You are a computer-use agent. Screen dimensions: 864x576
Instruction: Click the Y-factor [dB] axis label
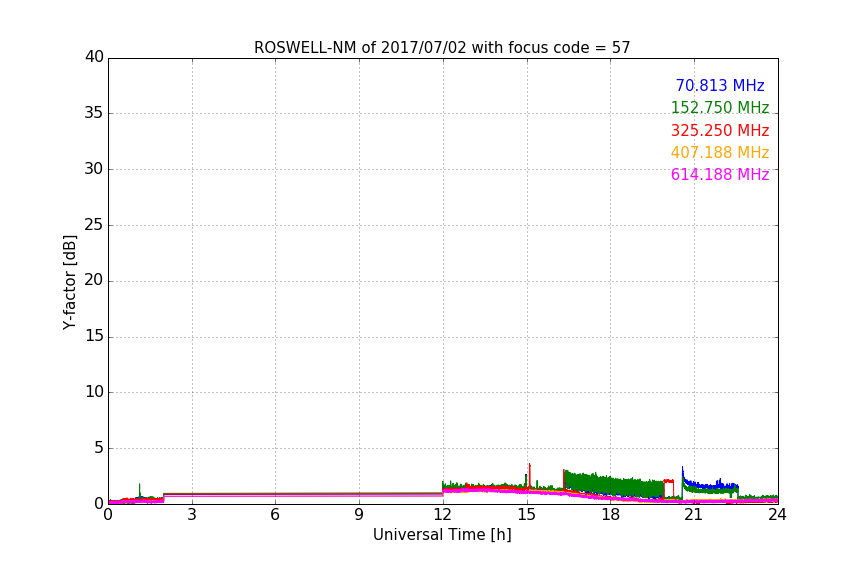pyautogui.click(x=69, y=282)
